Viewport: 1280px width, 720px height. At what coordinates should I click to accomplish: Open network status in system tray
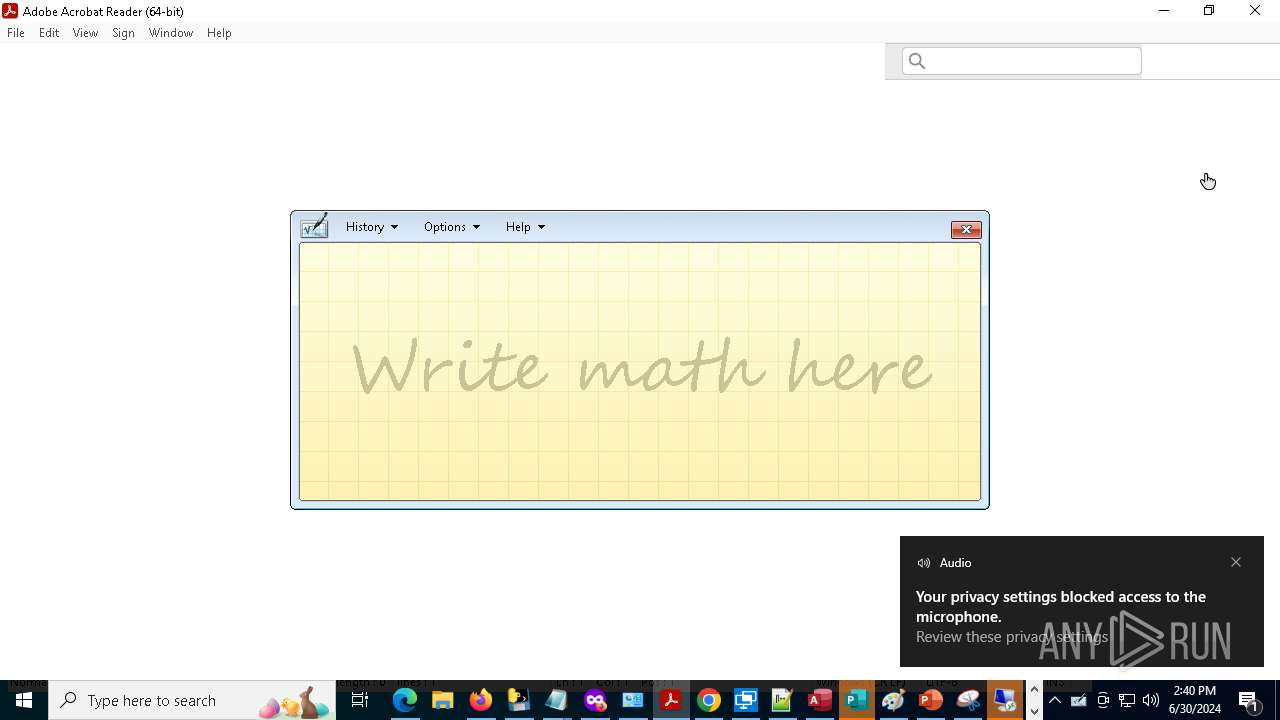pos(1127,700)
